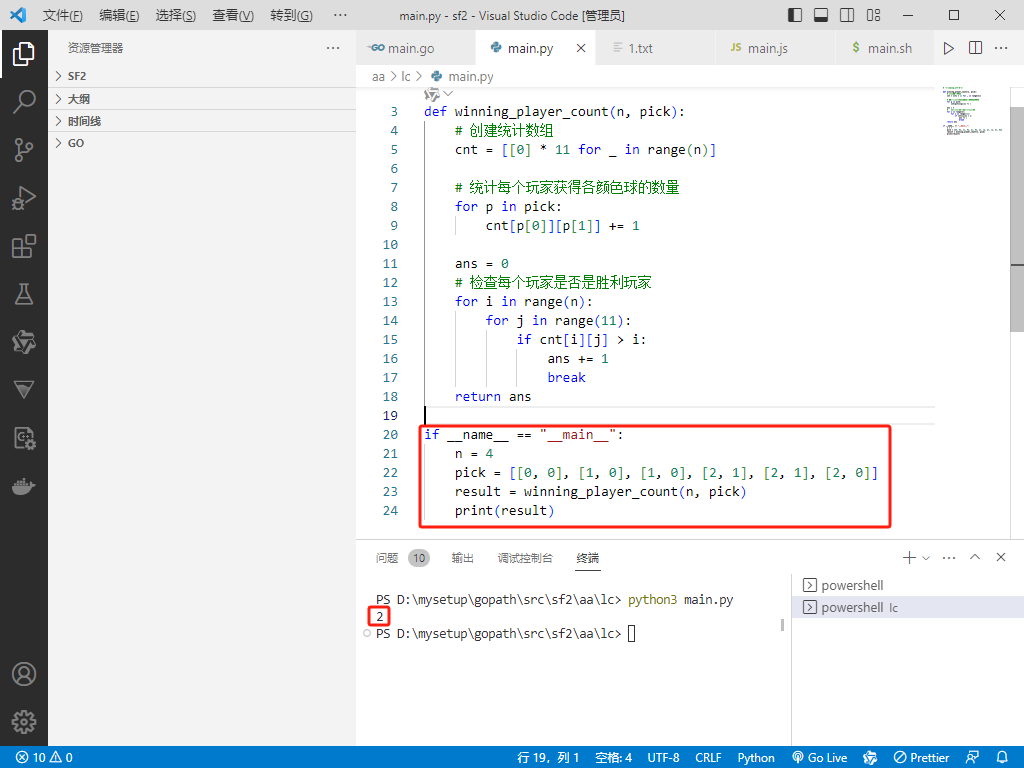Screen dimensions: 1024x768
Task: Open the 转到(G) menu
Action: [291, 15]
